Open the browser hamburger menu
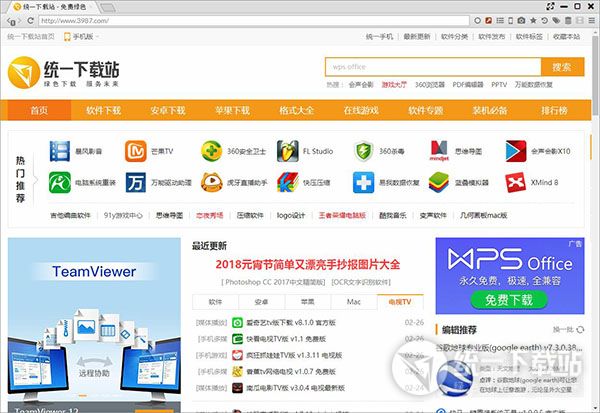Screen dimensions: 600x413 [592, 20]
